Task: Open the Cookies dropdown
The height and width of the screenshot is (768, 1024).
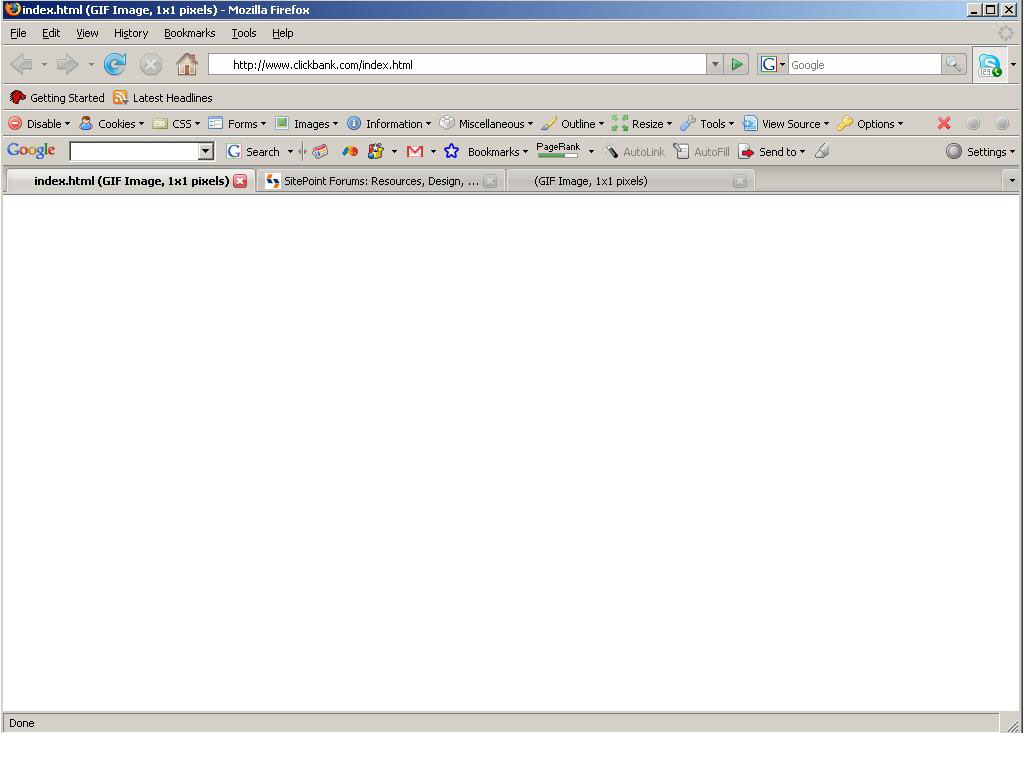Action: (x=112, y=123)
